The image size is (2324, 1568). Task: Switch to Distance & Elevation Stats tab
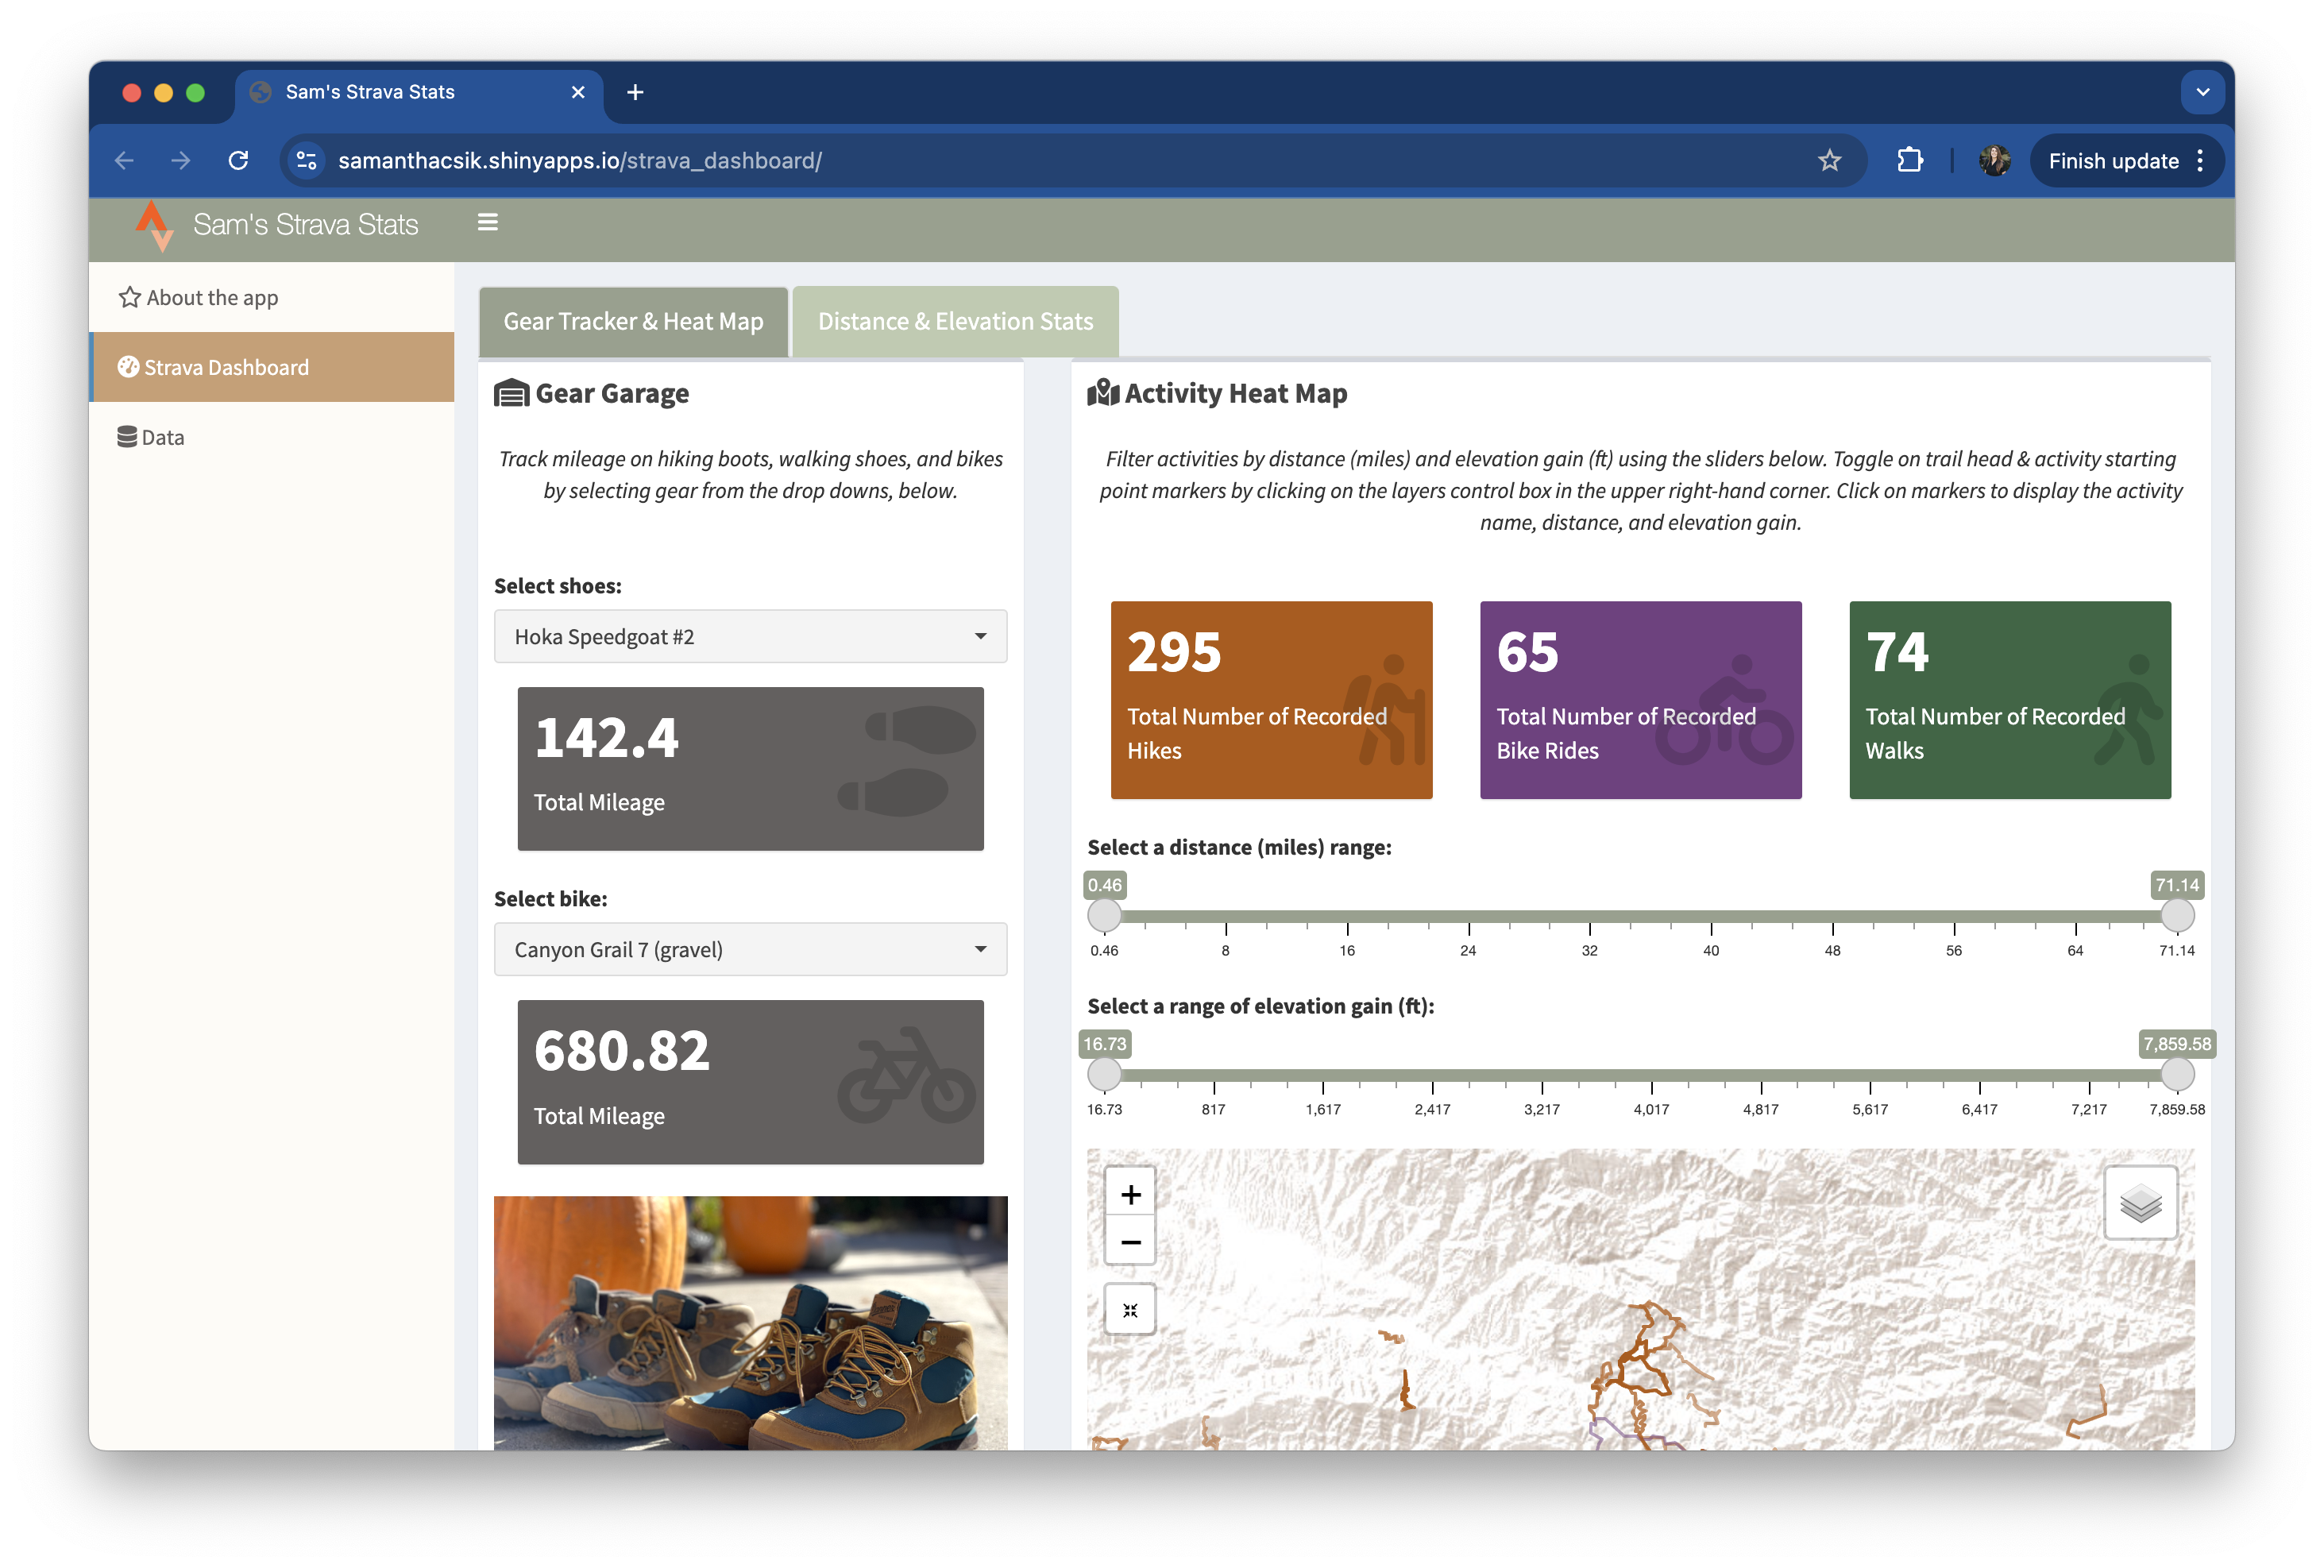(x=955, y=321)
